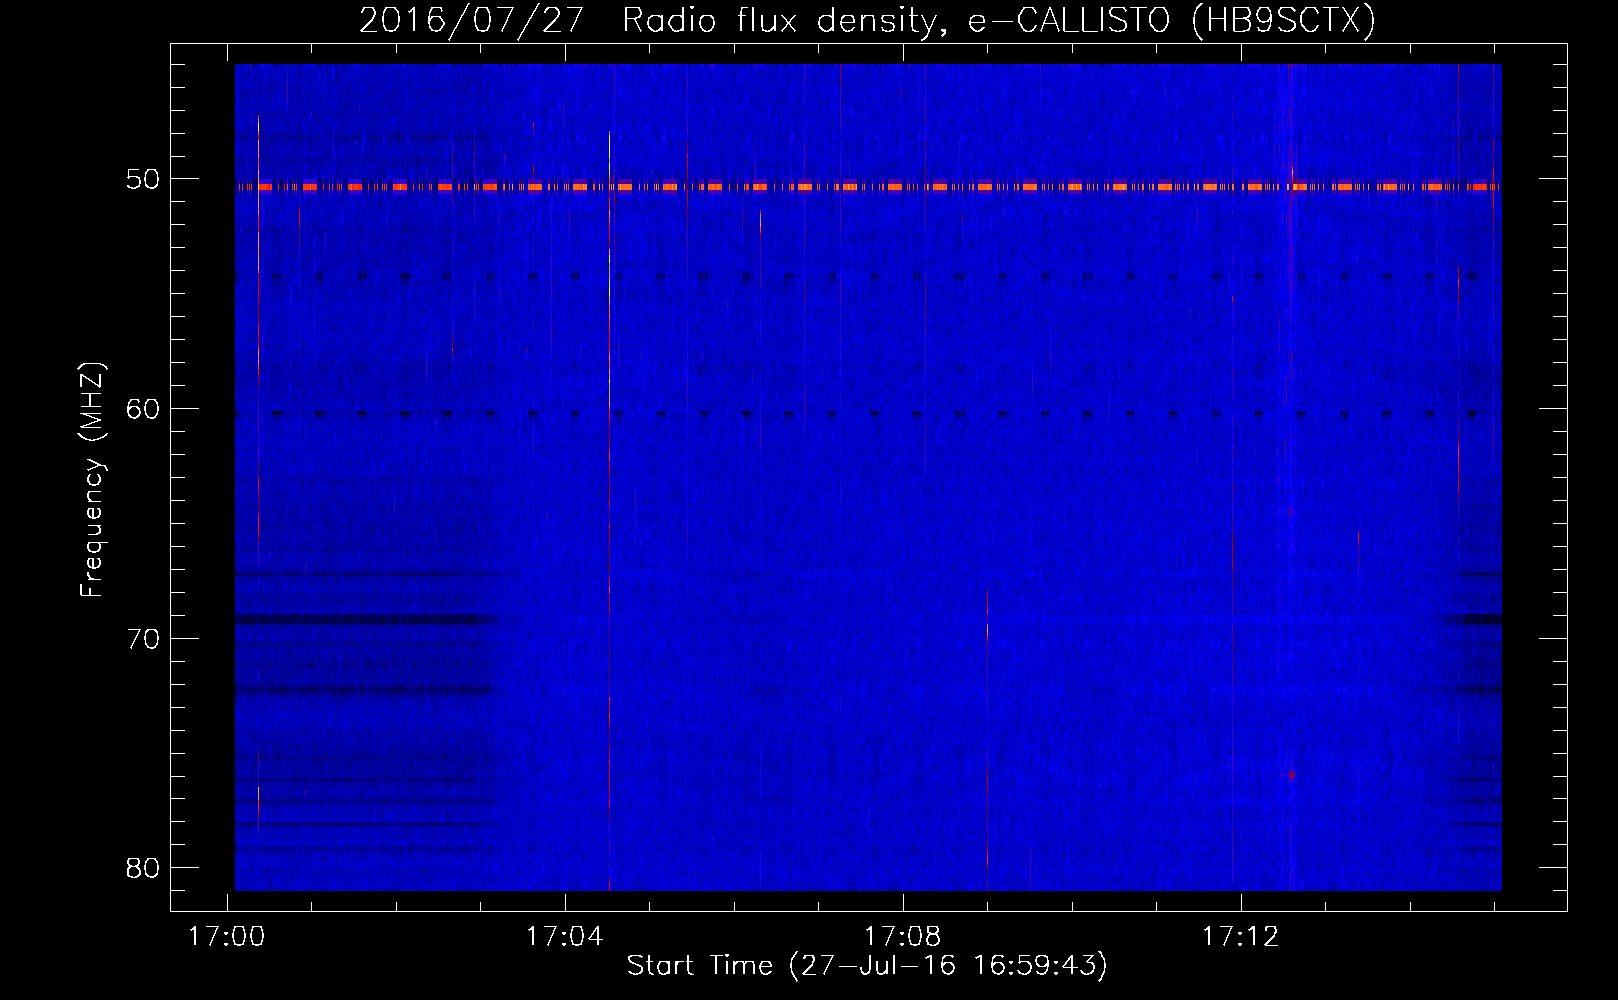This screenshot has height=1000, width=1618.
Task: Click the 17:12 time tick label
Action: point(1241,936)
